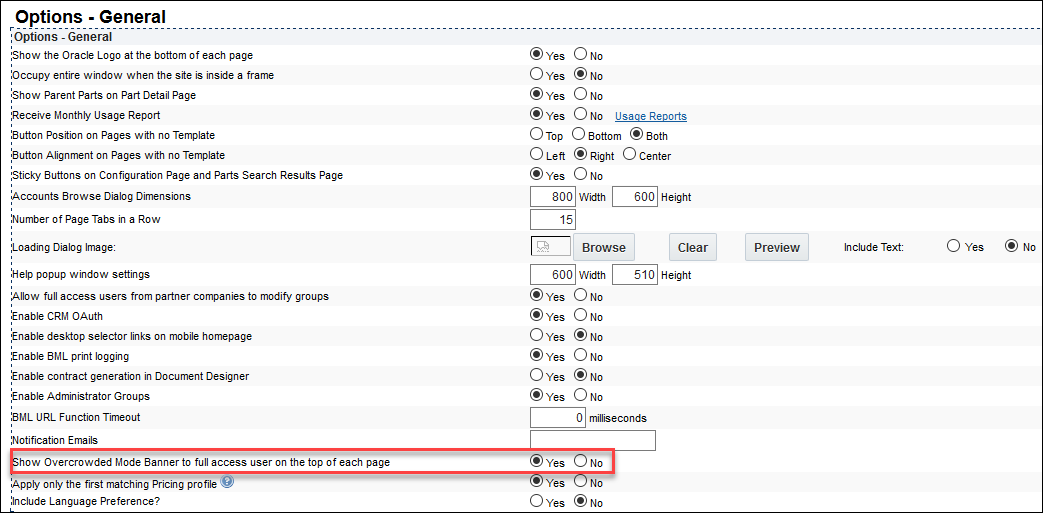Click the Clear button
Image resolution: width=1043 pixels, height=513 pixels.
tap(692, 247)
